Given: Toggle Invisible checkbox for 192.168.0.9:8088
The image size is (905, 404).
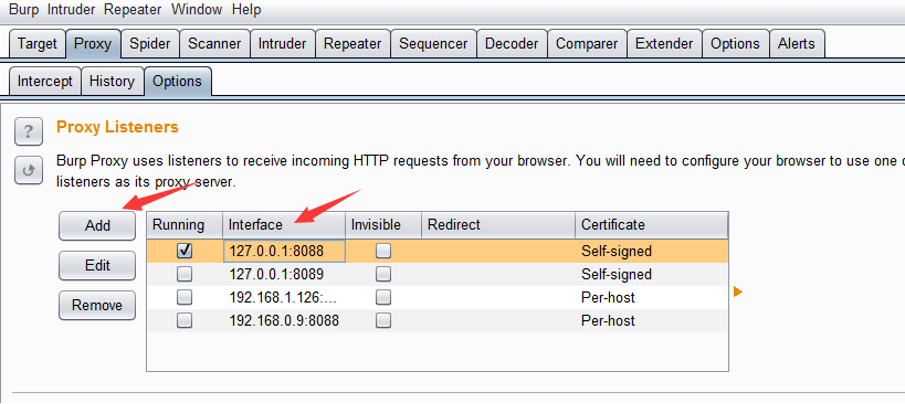Looking at the screenshot, I should click(x=383, y=320).
